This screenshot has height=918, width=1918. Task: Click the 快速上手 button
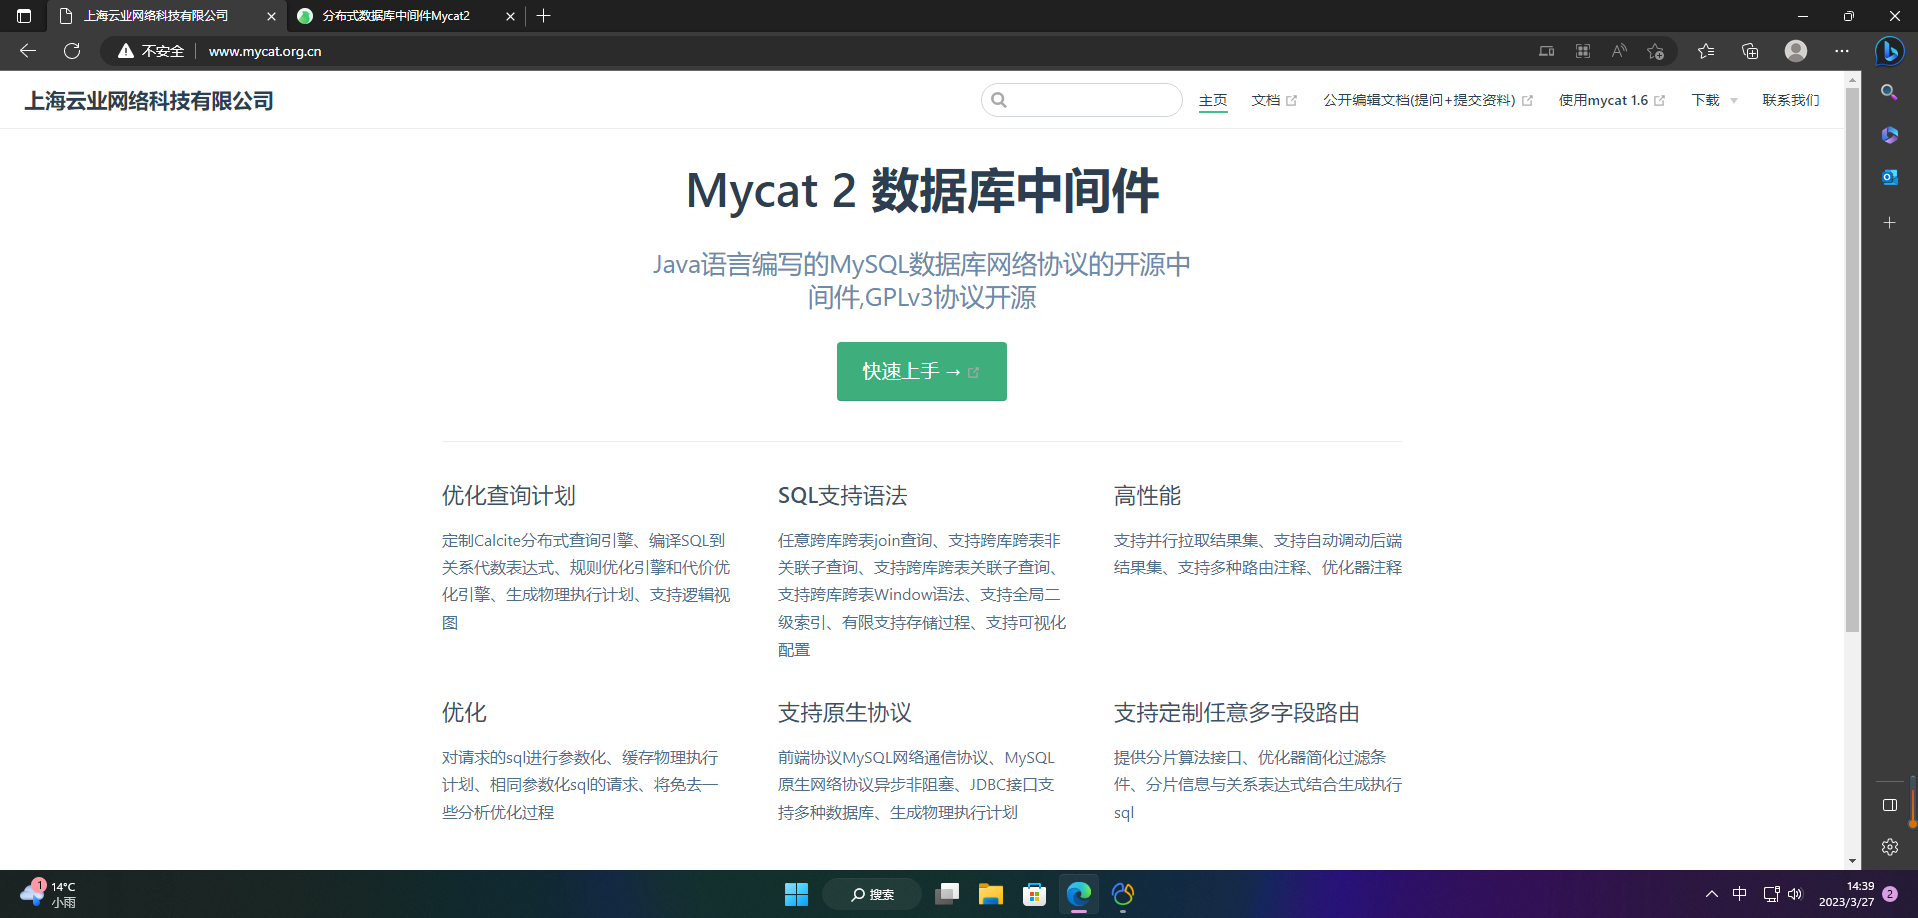pyautogui.click(x=920, y=371)
